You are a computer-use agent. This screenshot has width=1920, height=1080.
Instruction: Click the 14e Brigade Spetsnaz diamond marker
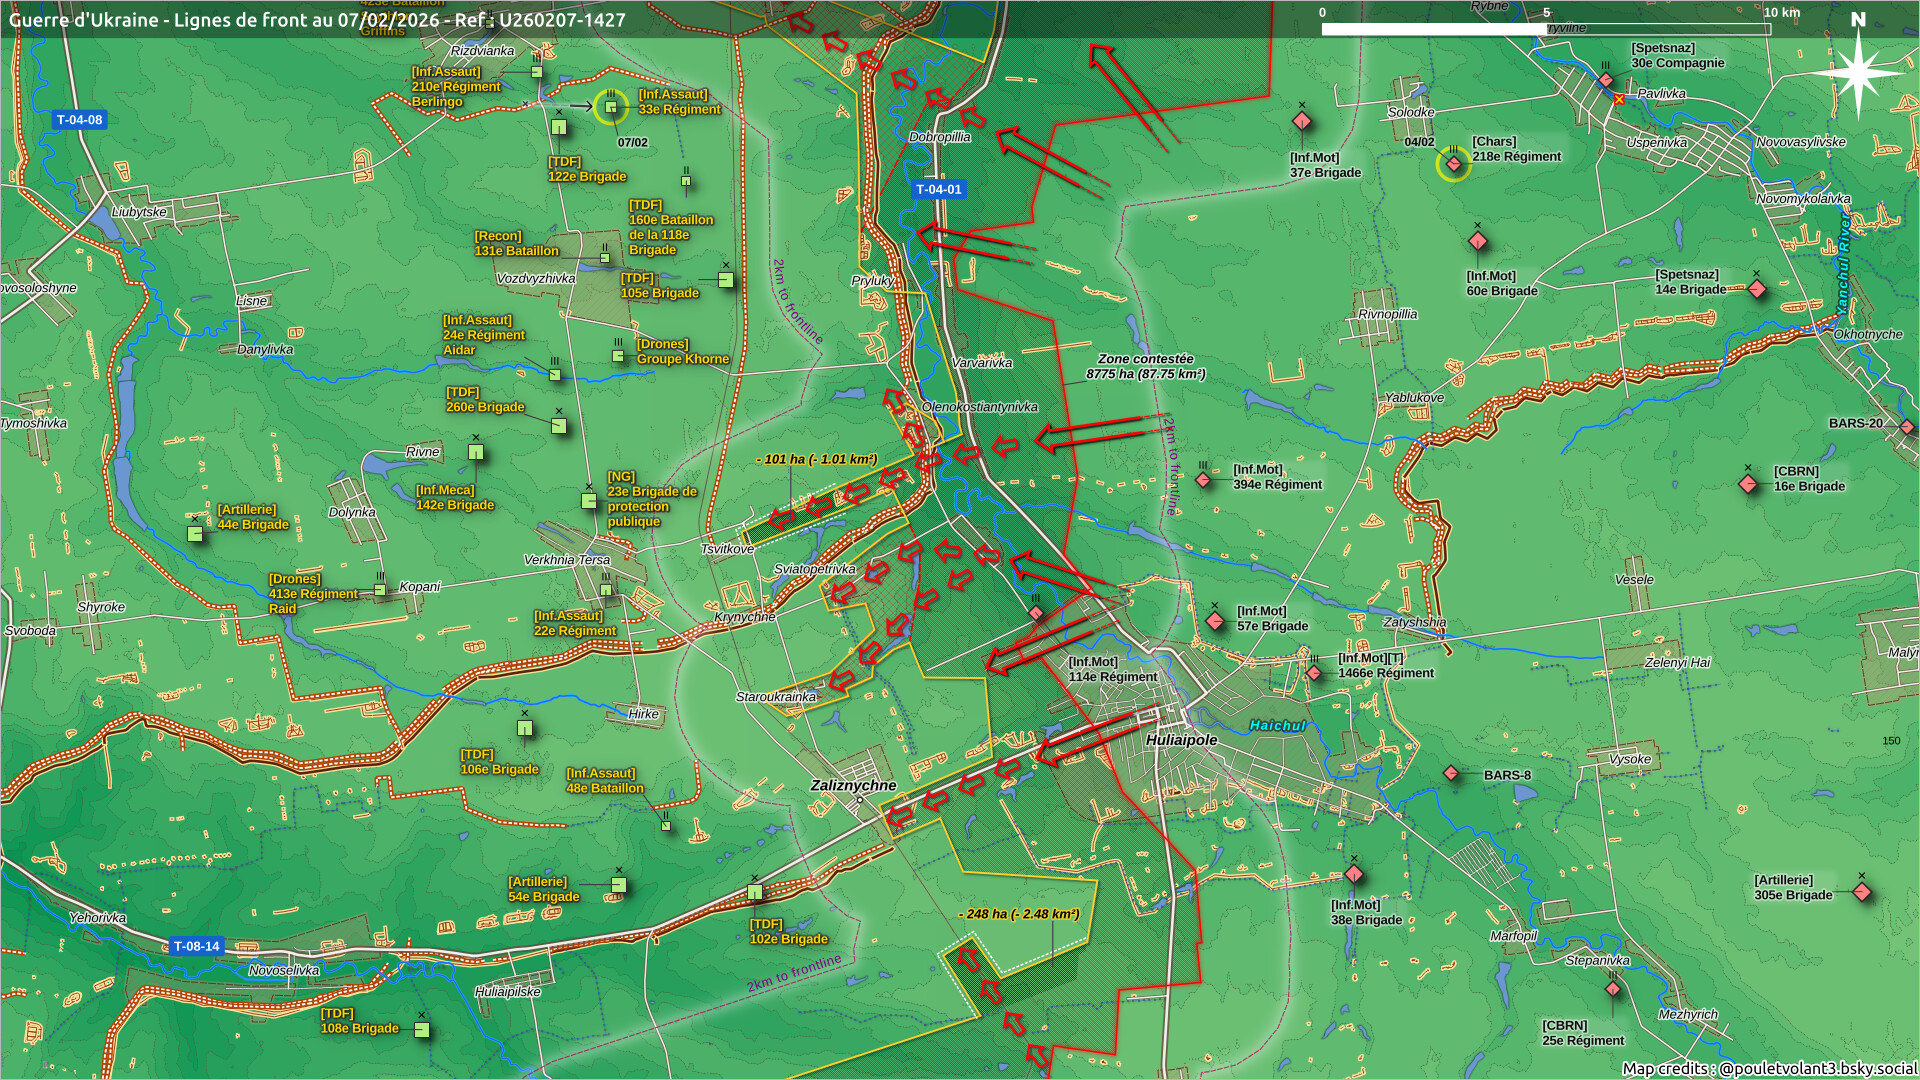(1757, 290)
